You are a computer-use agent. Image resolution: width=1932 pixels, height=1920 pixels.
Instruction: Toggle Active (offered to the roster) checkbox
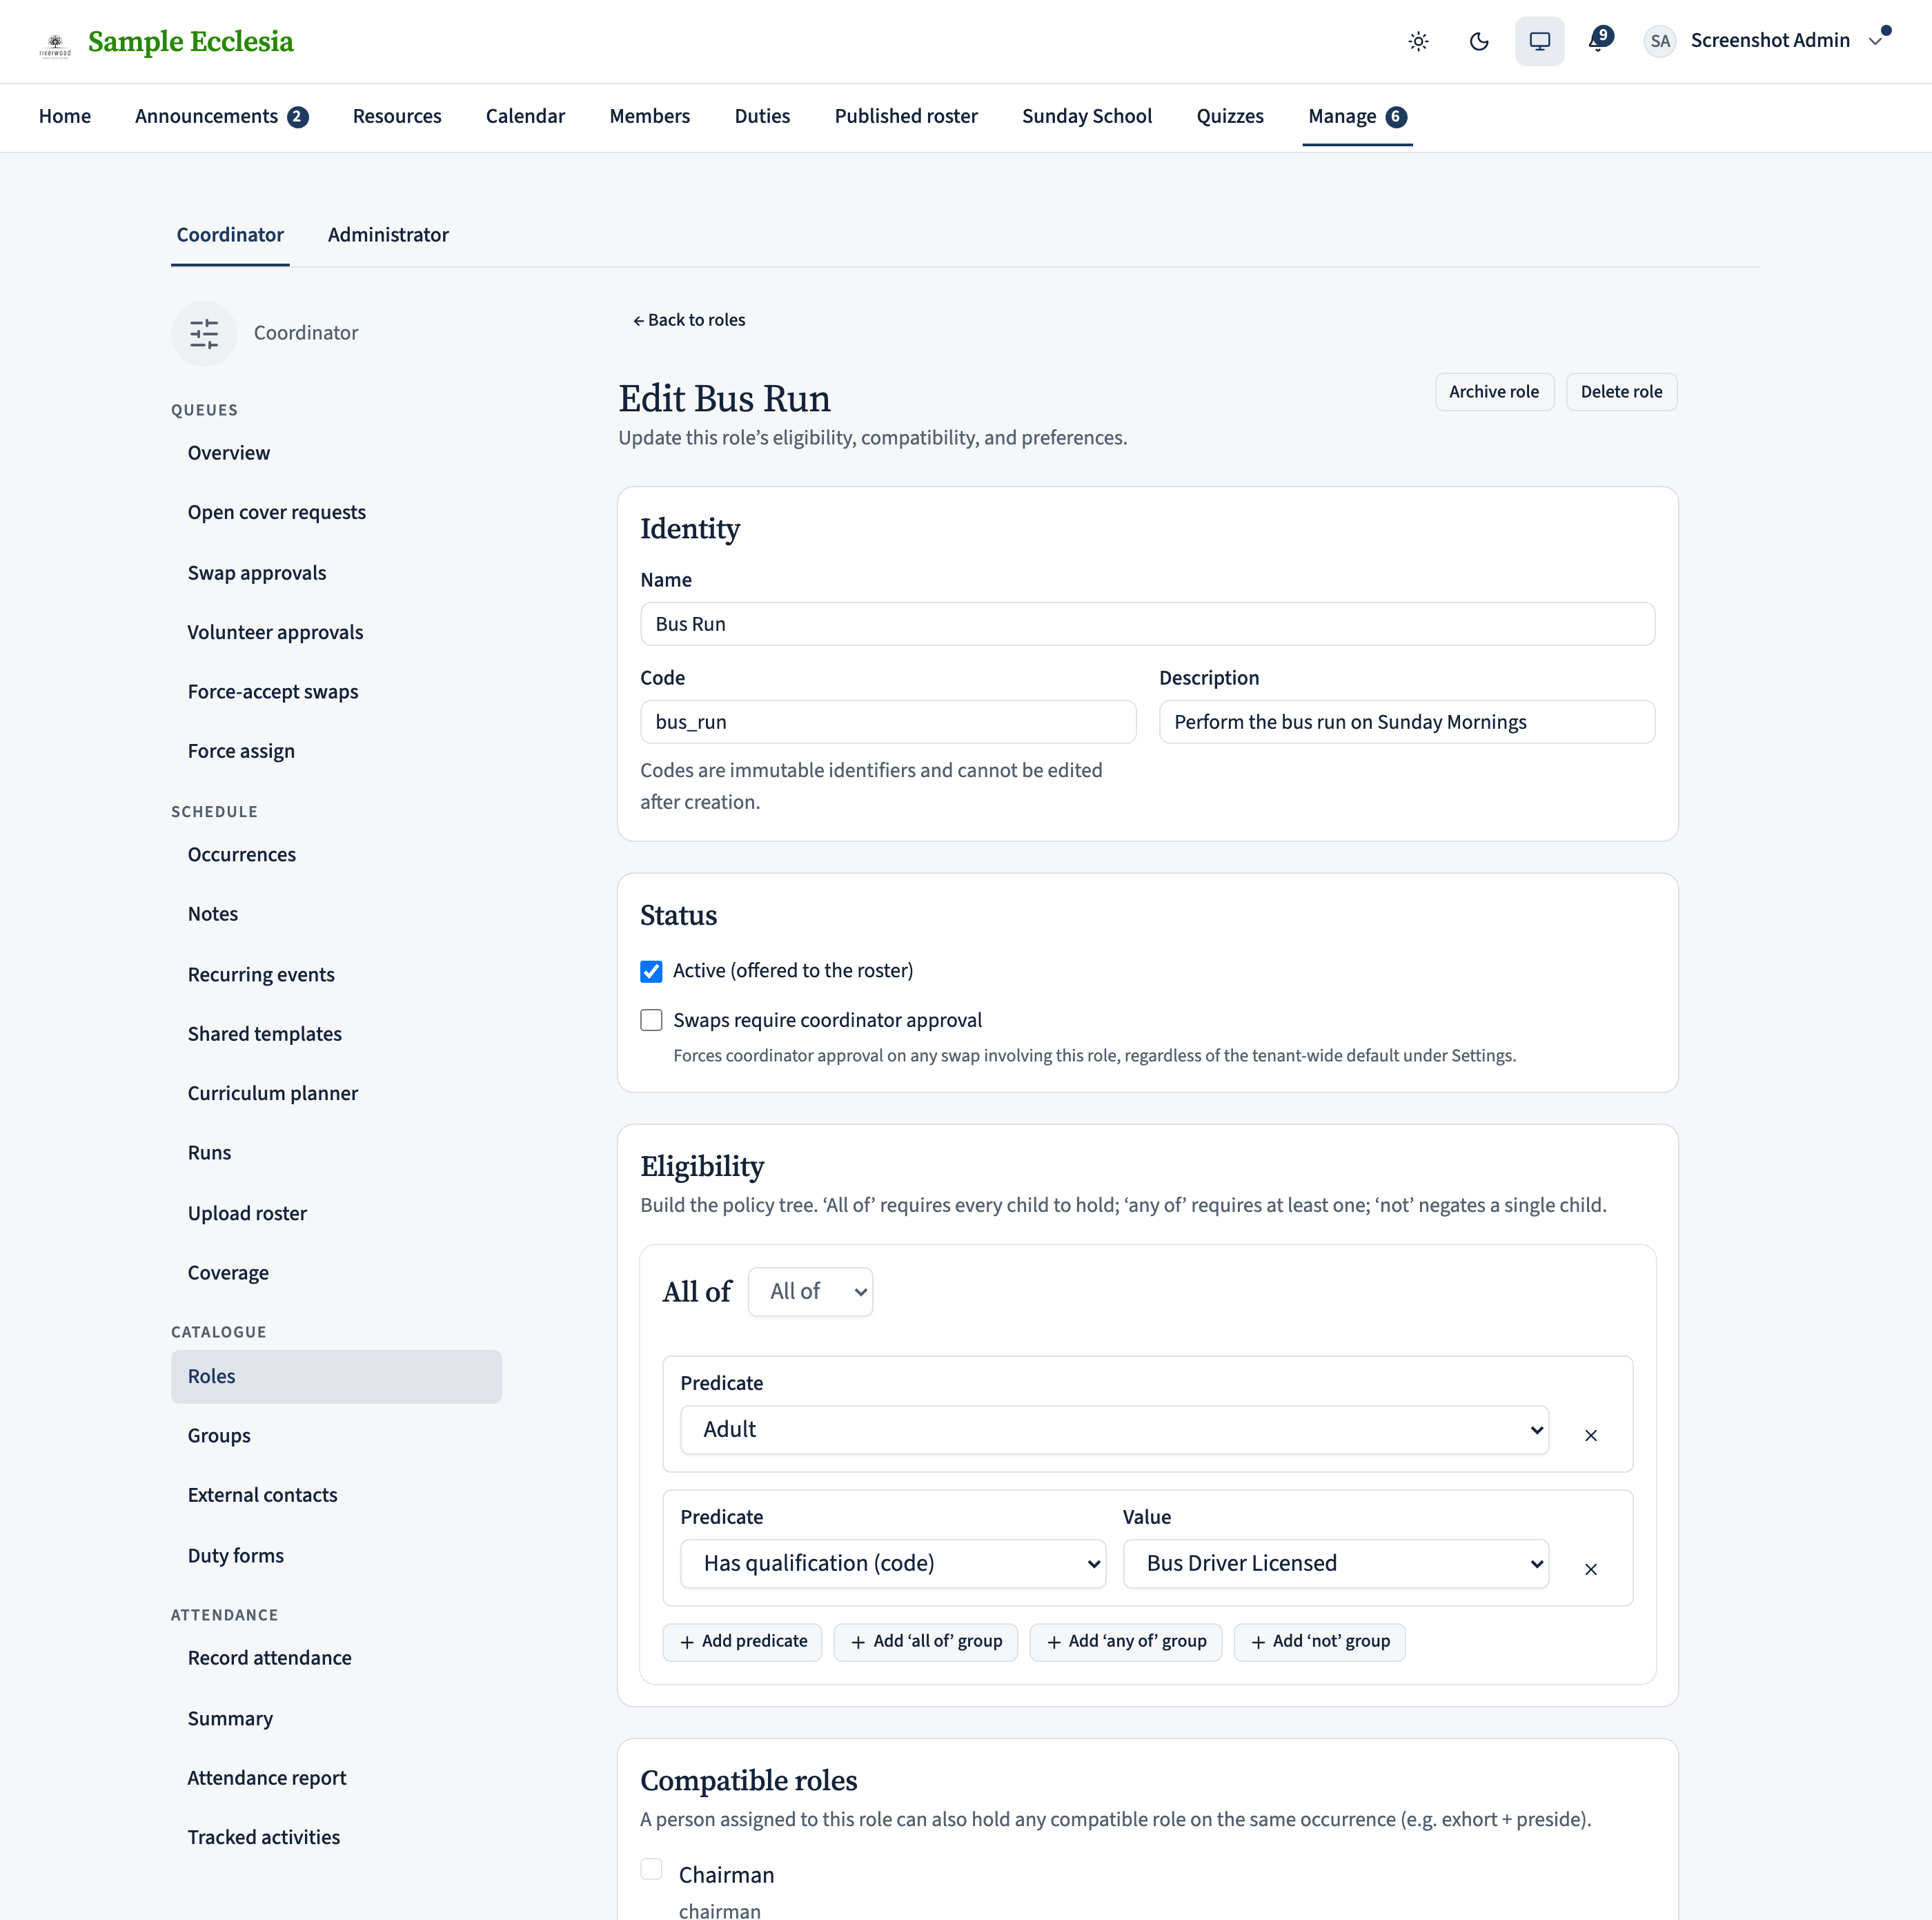[x=651, y=971]
